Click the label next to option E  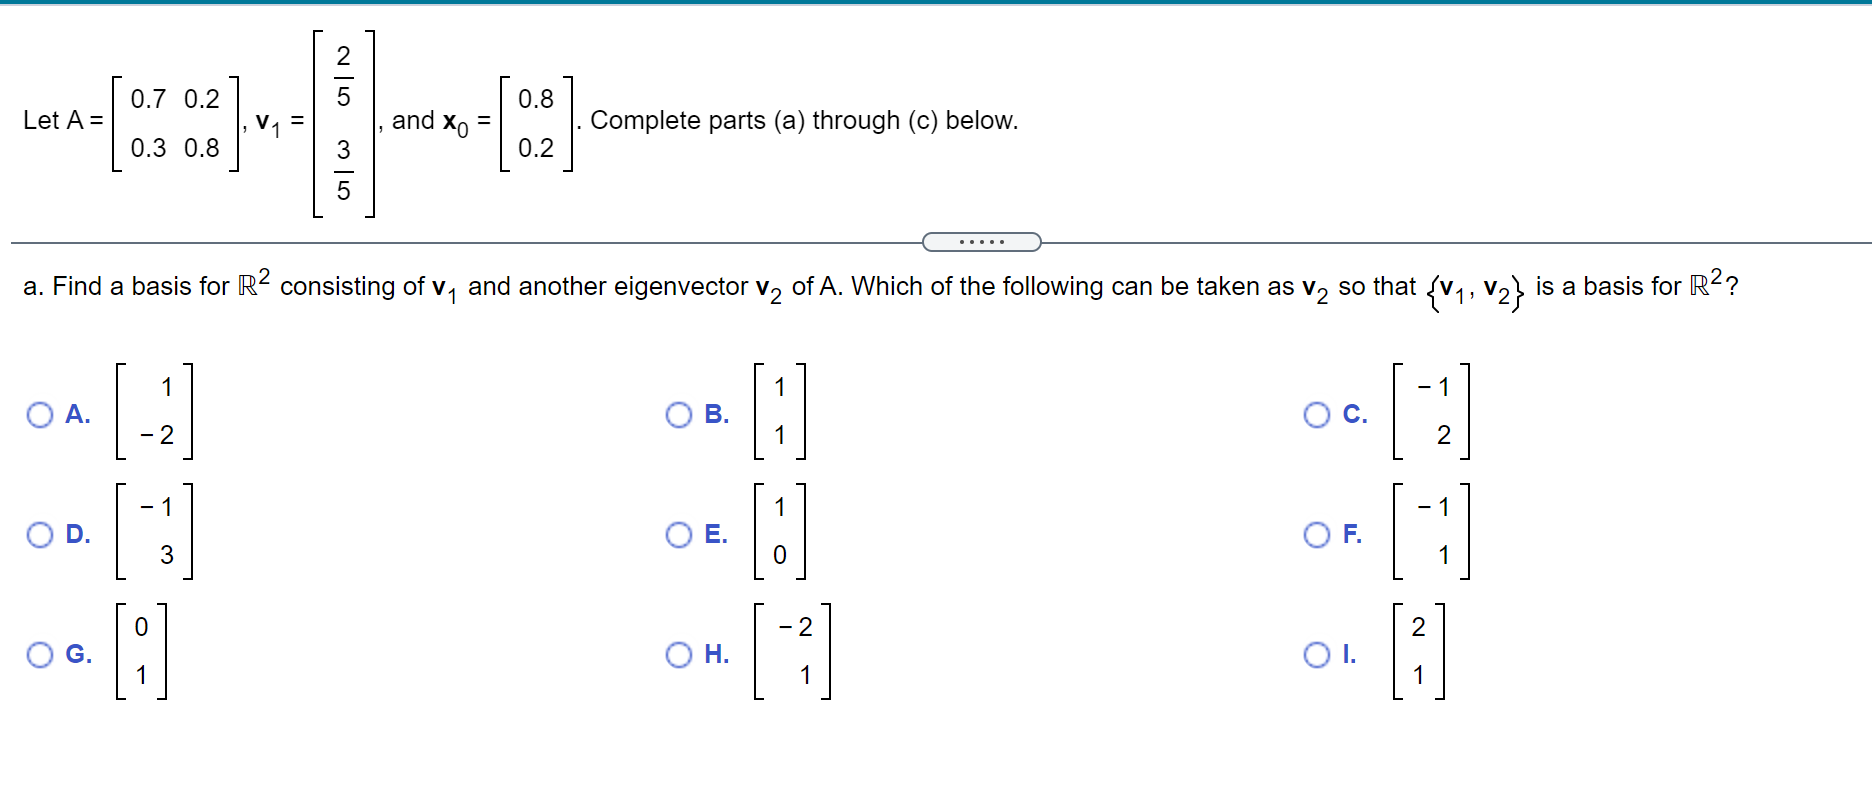(716, 535)
